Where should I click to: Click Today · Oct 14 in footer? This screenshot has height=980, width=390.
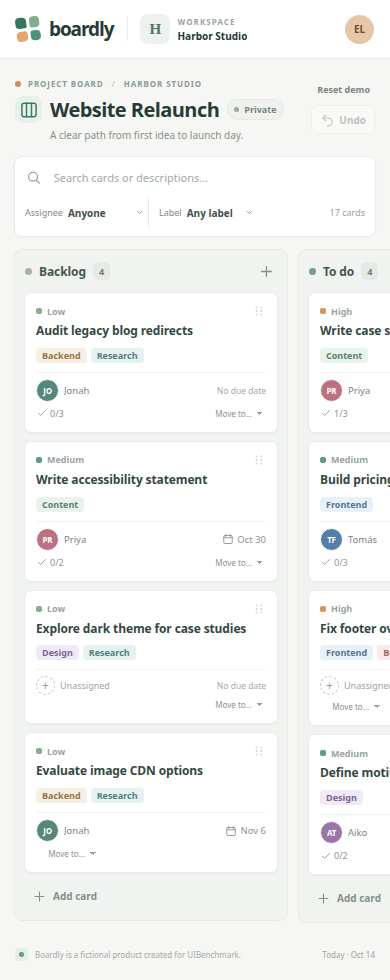click(x=349, y=954)
